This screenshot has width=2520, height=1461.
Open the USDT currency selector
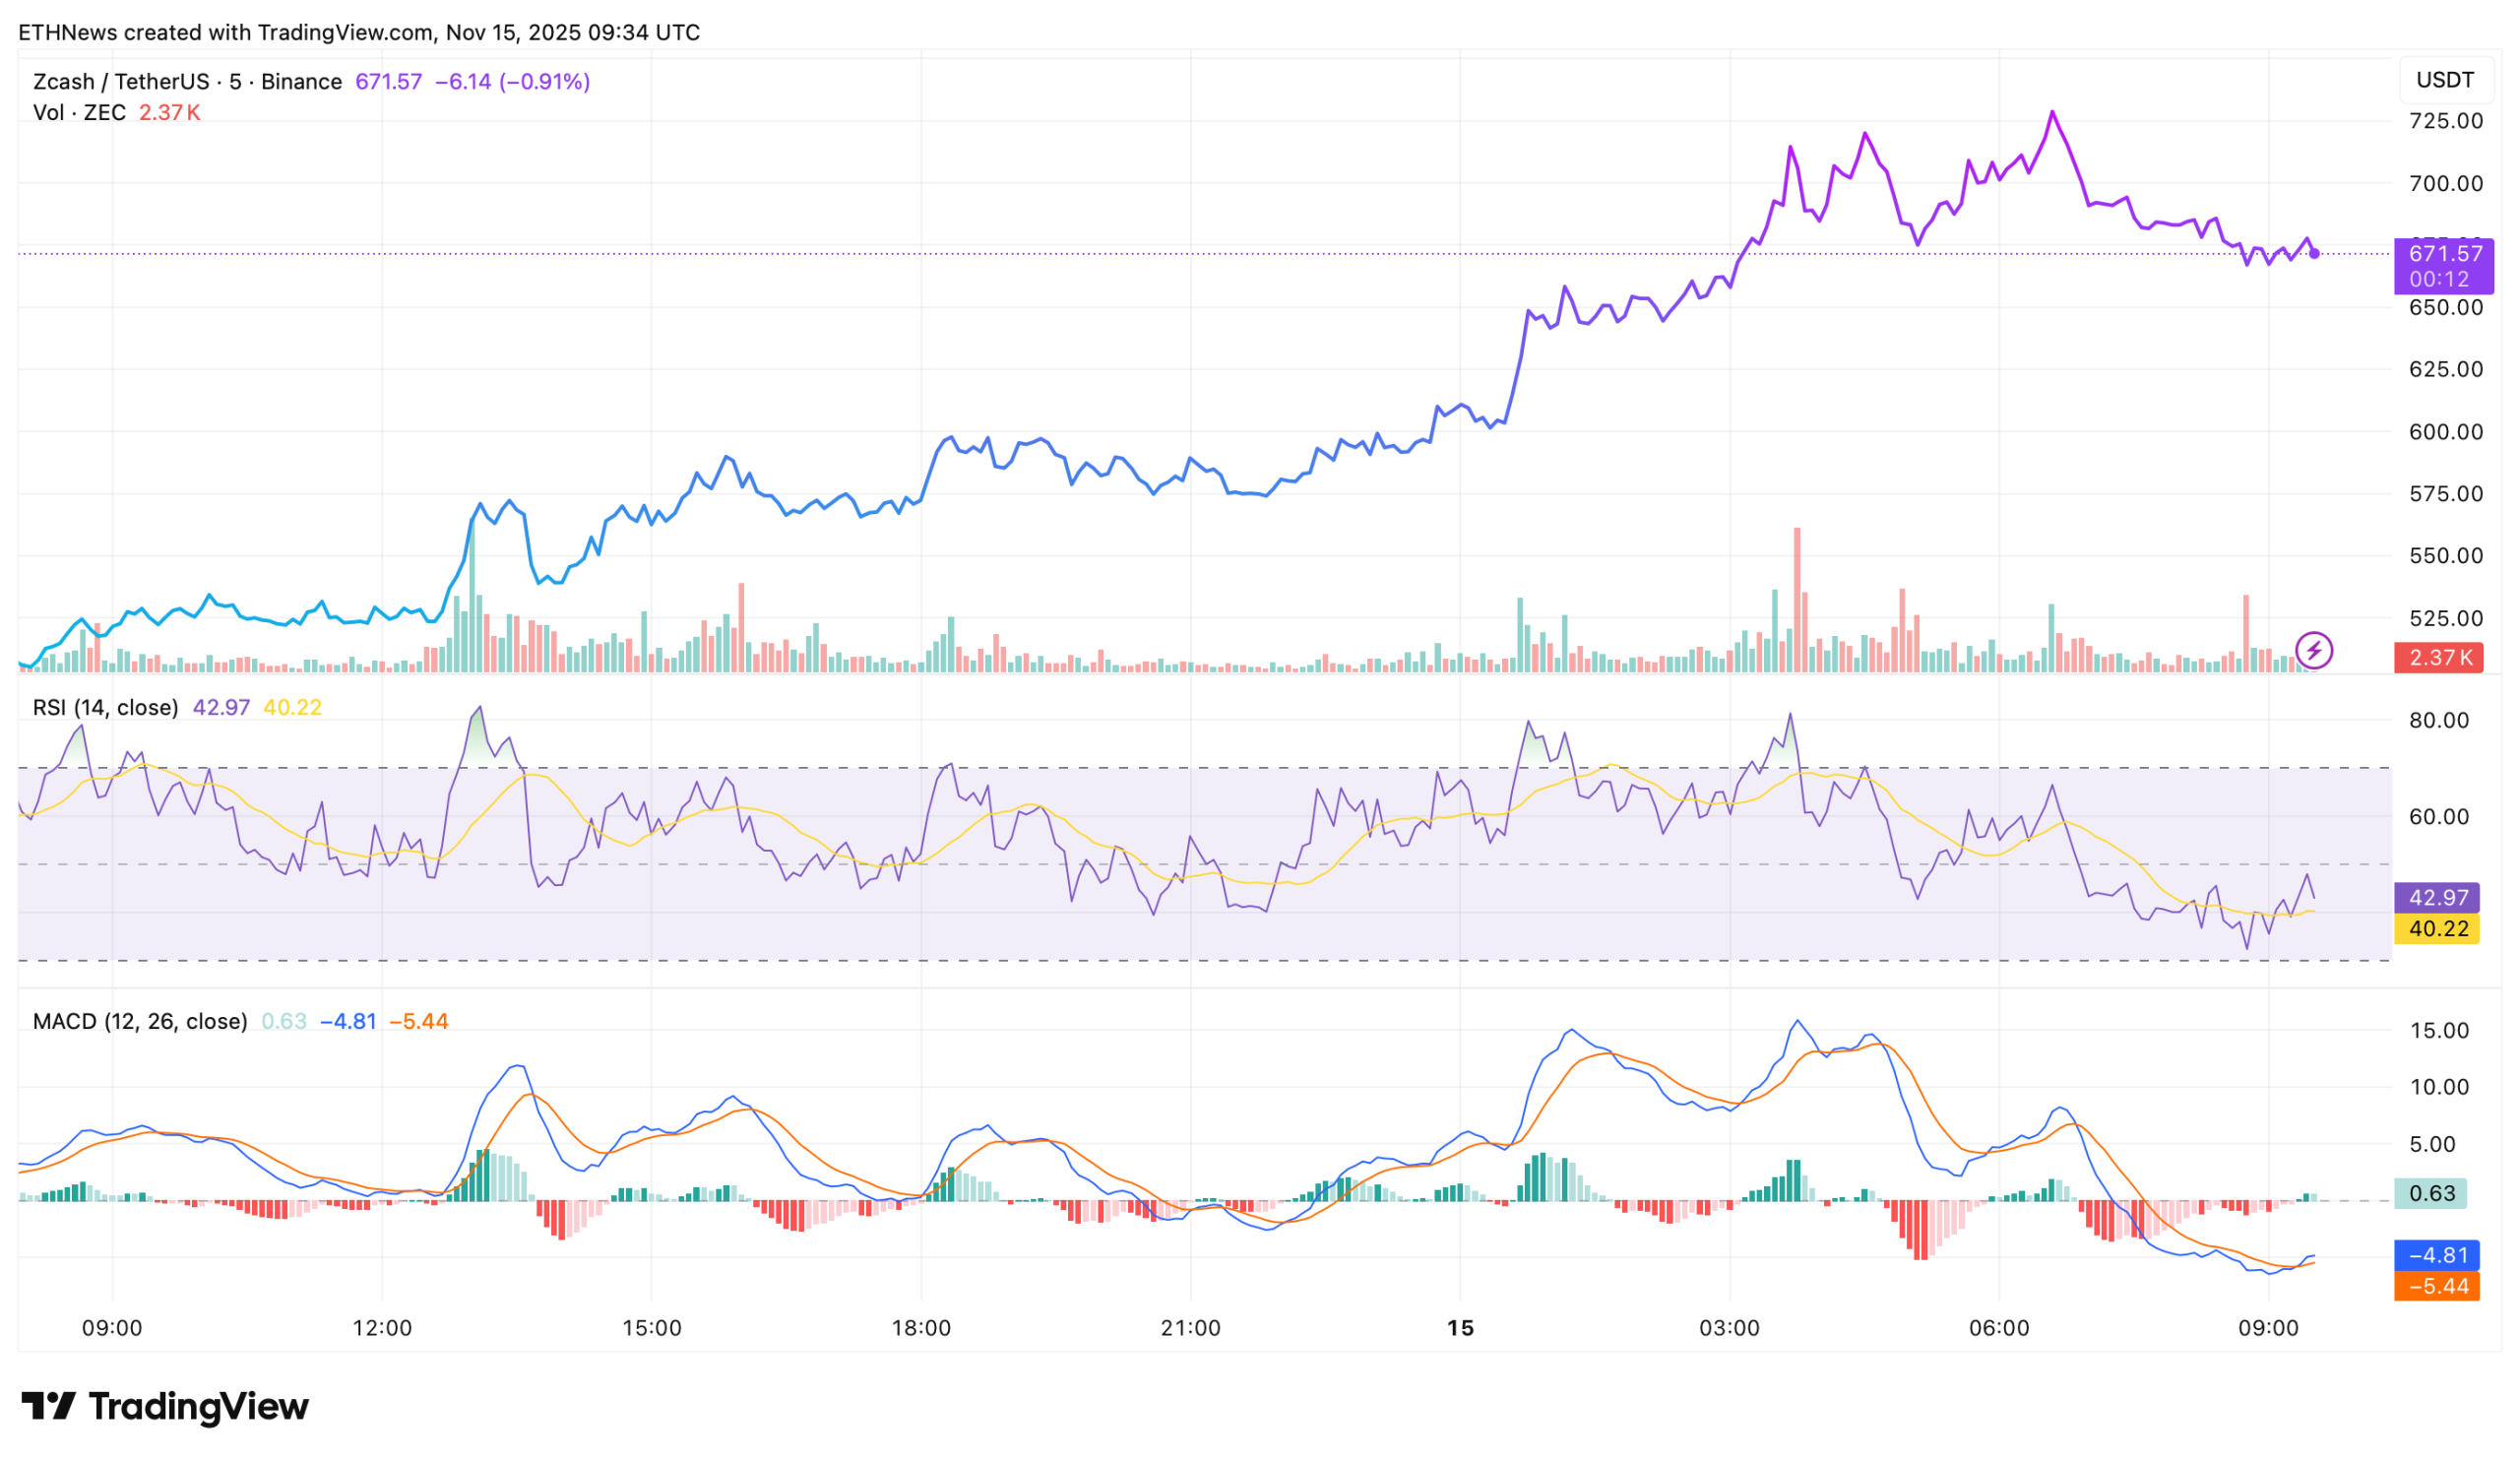pyautogui.click(x=2444, y=80)
